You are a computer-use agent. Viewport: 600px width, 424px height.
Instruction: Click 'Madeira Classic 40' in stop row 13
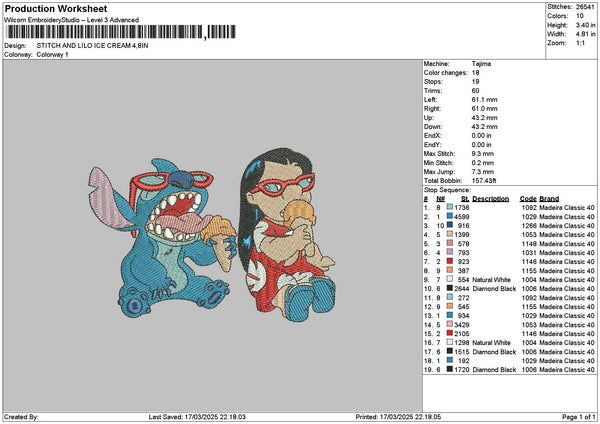click(x=567, y=316)
